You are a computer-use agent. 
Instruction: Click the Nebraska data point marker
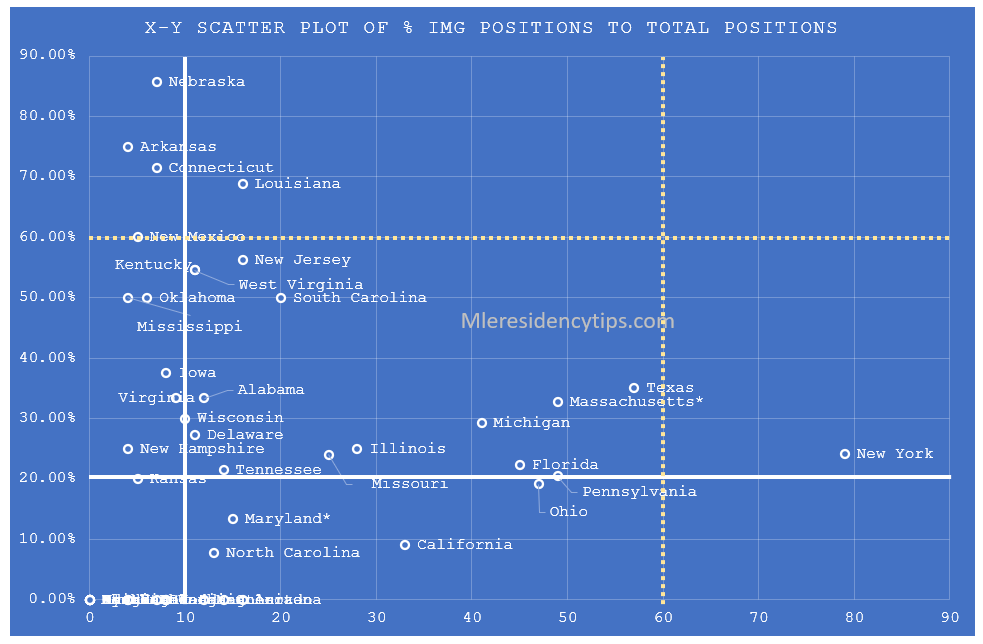[157, 82]
